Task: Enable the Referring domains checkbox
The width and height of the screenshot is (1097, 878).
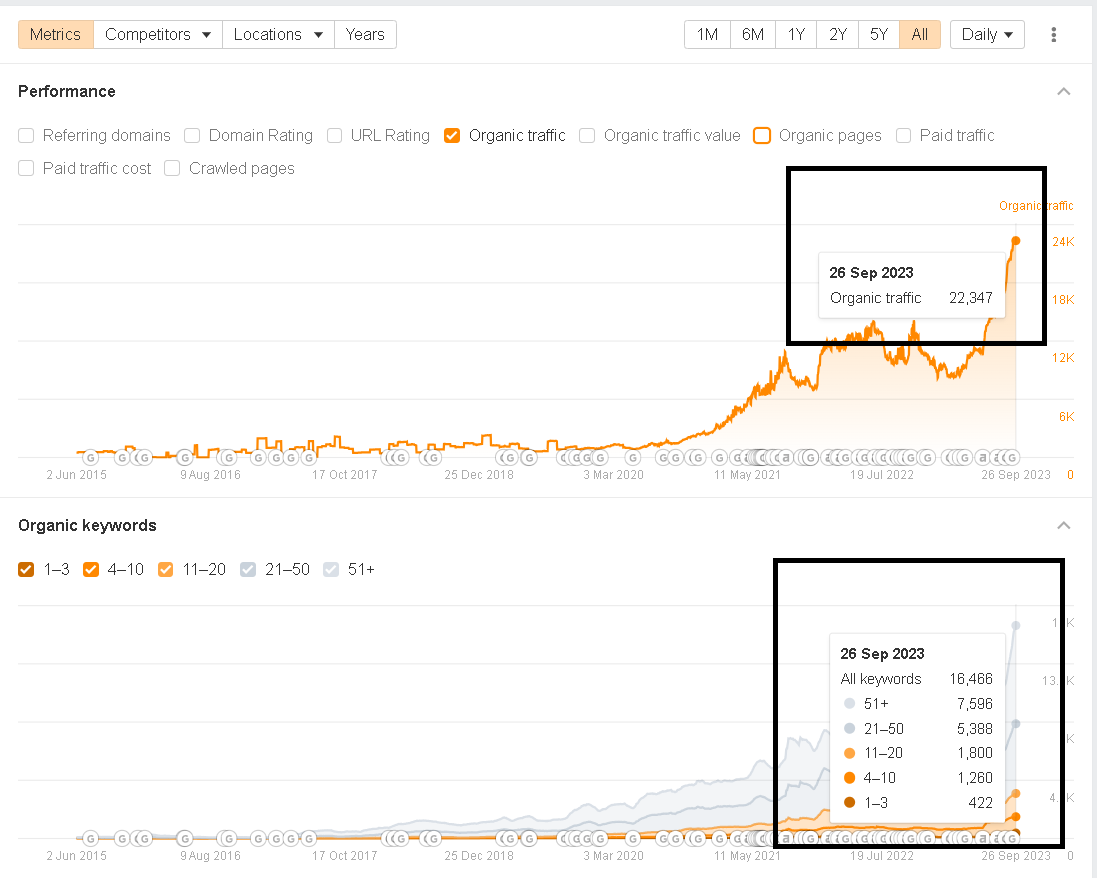Action: (x=26, y=136)
